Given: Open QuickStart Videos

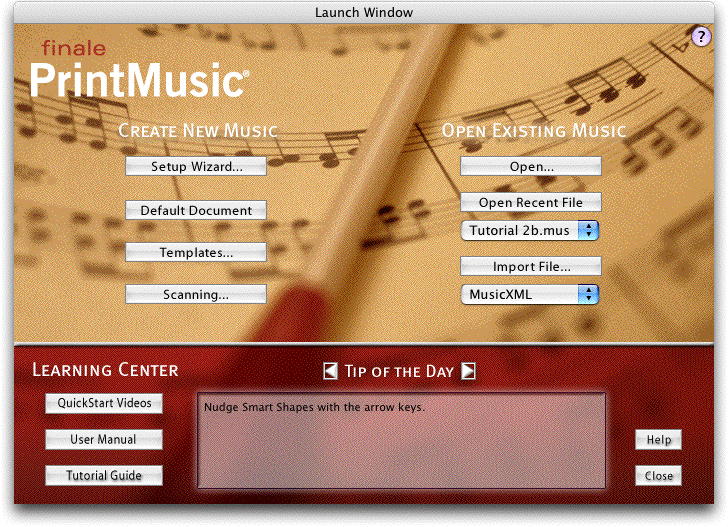Looking at the screenshot, I should pyautogui.click(x=104, y=403).
